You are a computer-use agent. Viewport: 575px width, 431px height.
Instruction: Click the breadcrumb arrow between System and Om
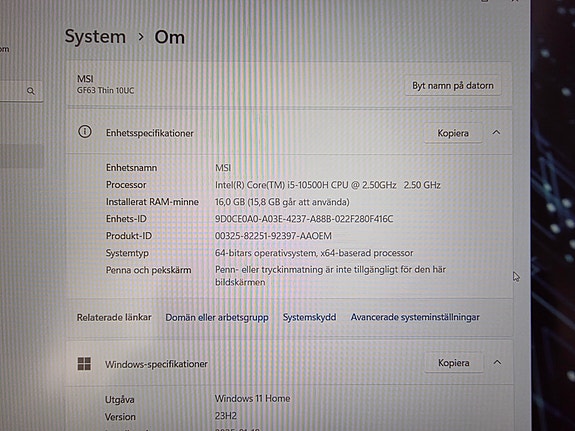pyautogui.click(x=141, y=37)
